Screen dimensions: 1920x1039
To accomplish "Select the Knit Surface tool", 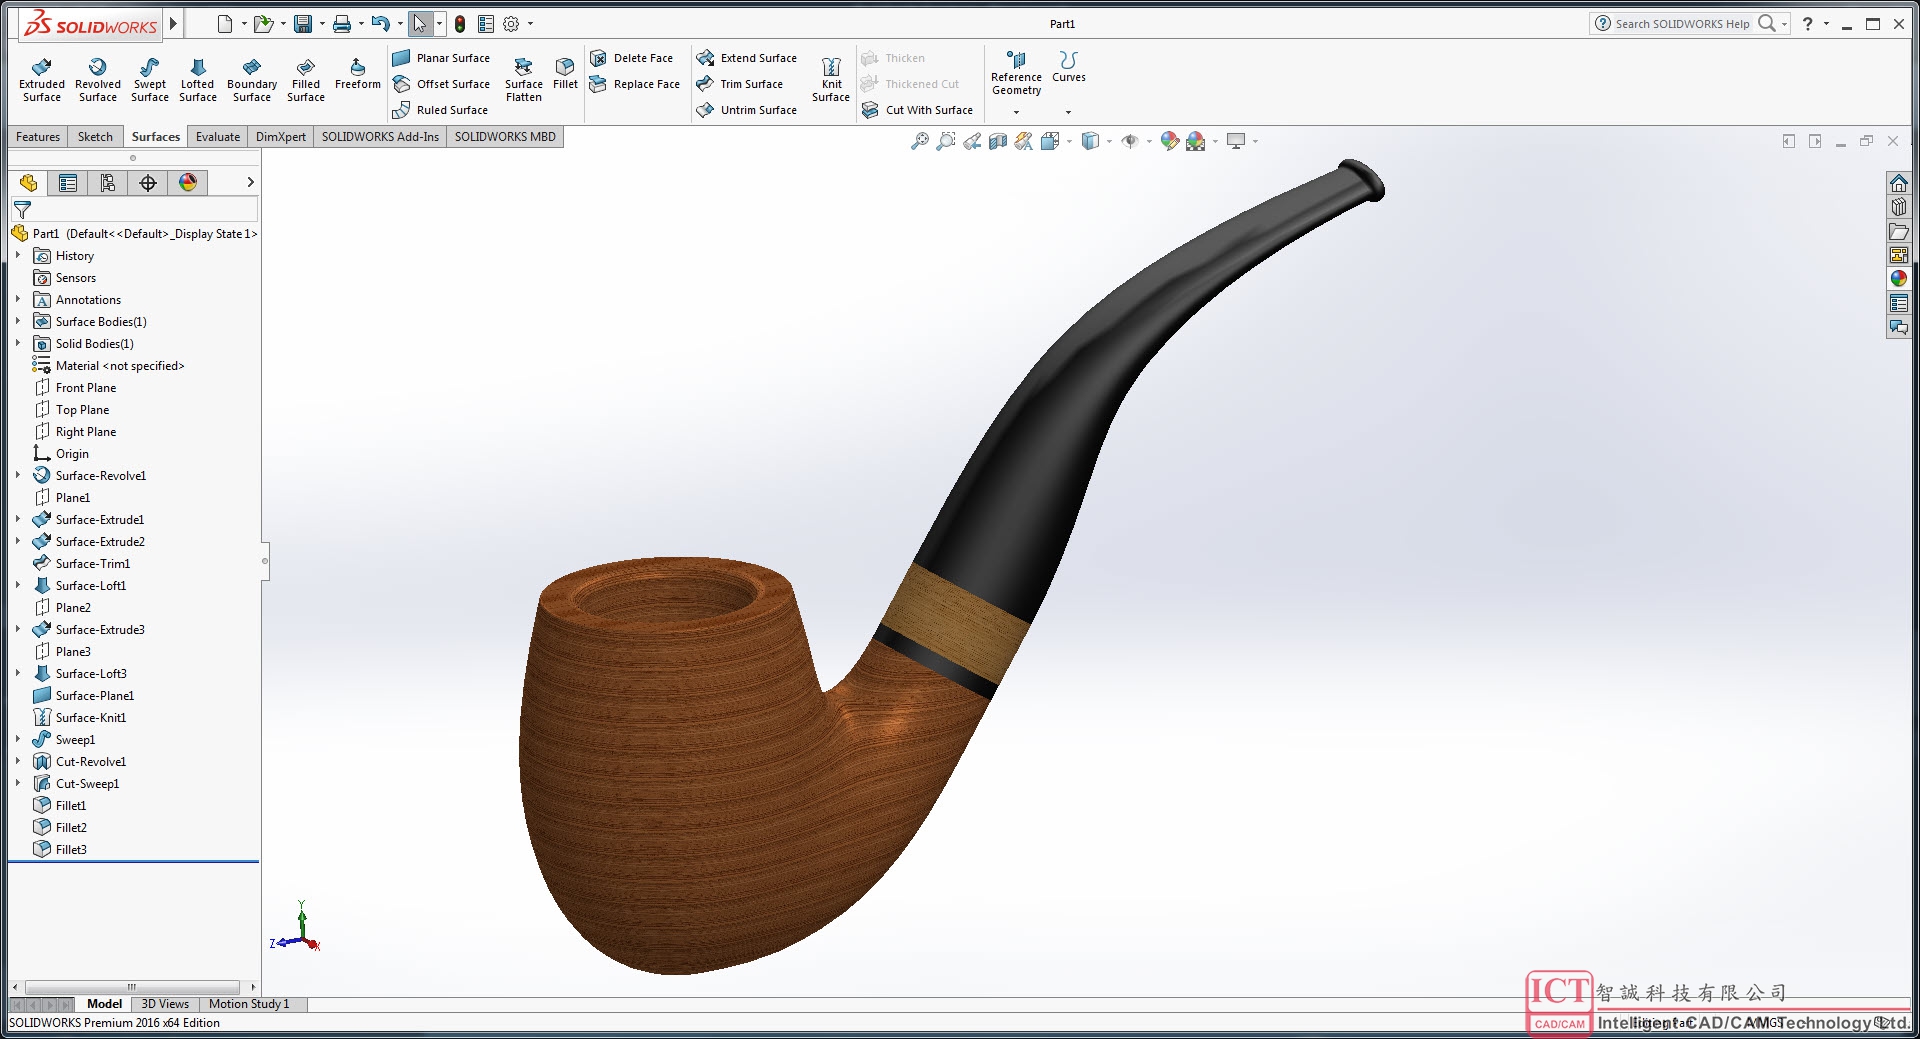I will coord(831,79).
